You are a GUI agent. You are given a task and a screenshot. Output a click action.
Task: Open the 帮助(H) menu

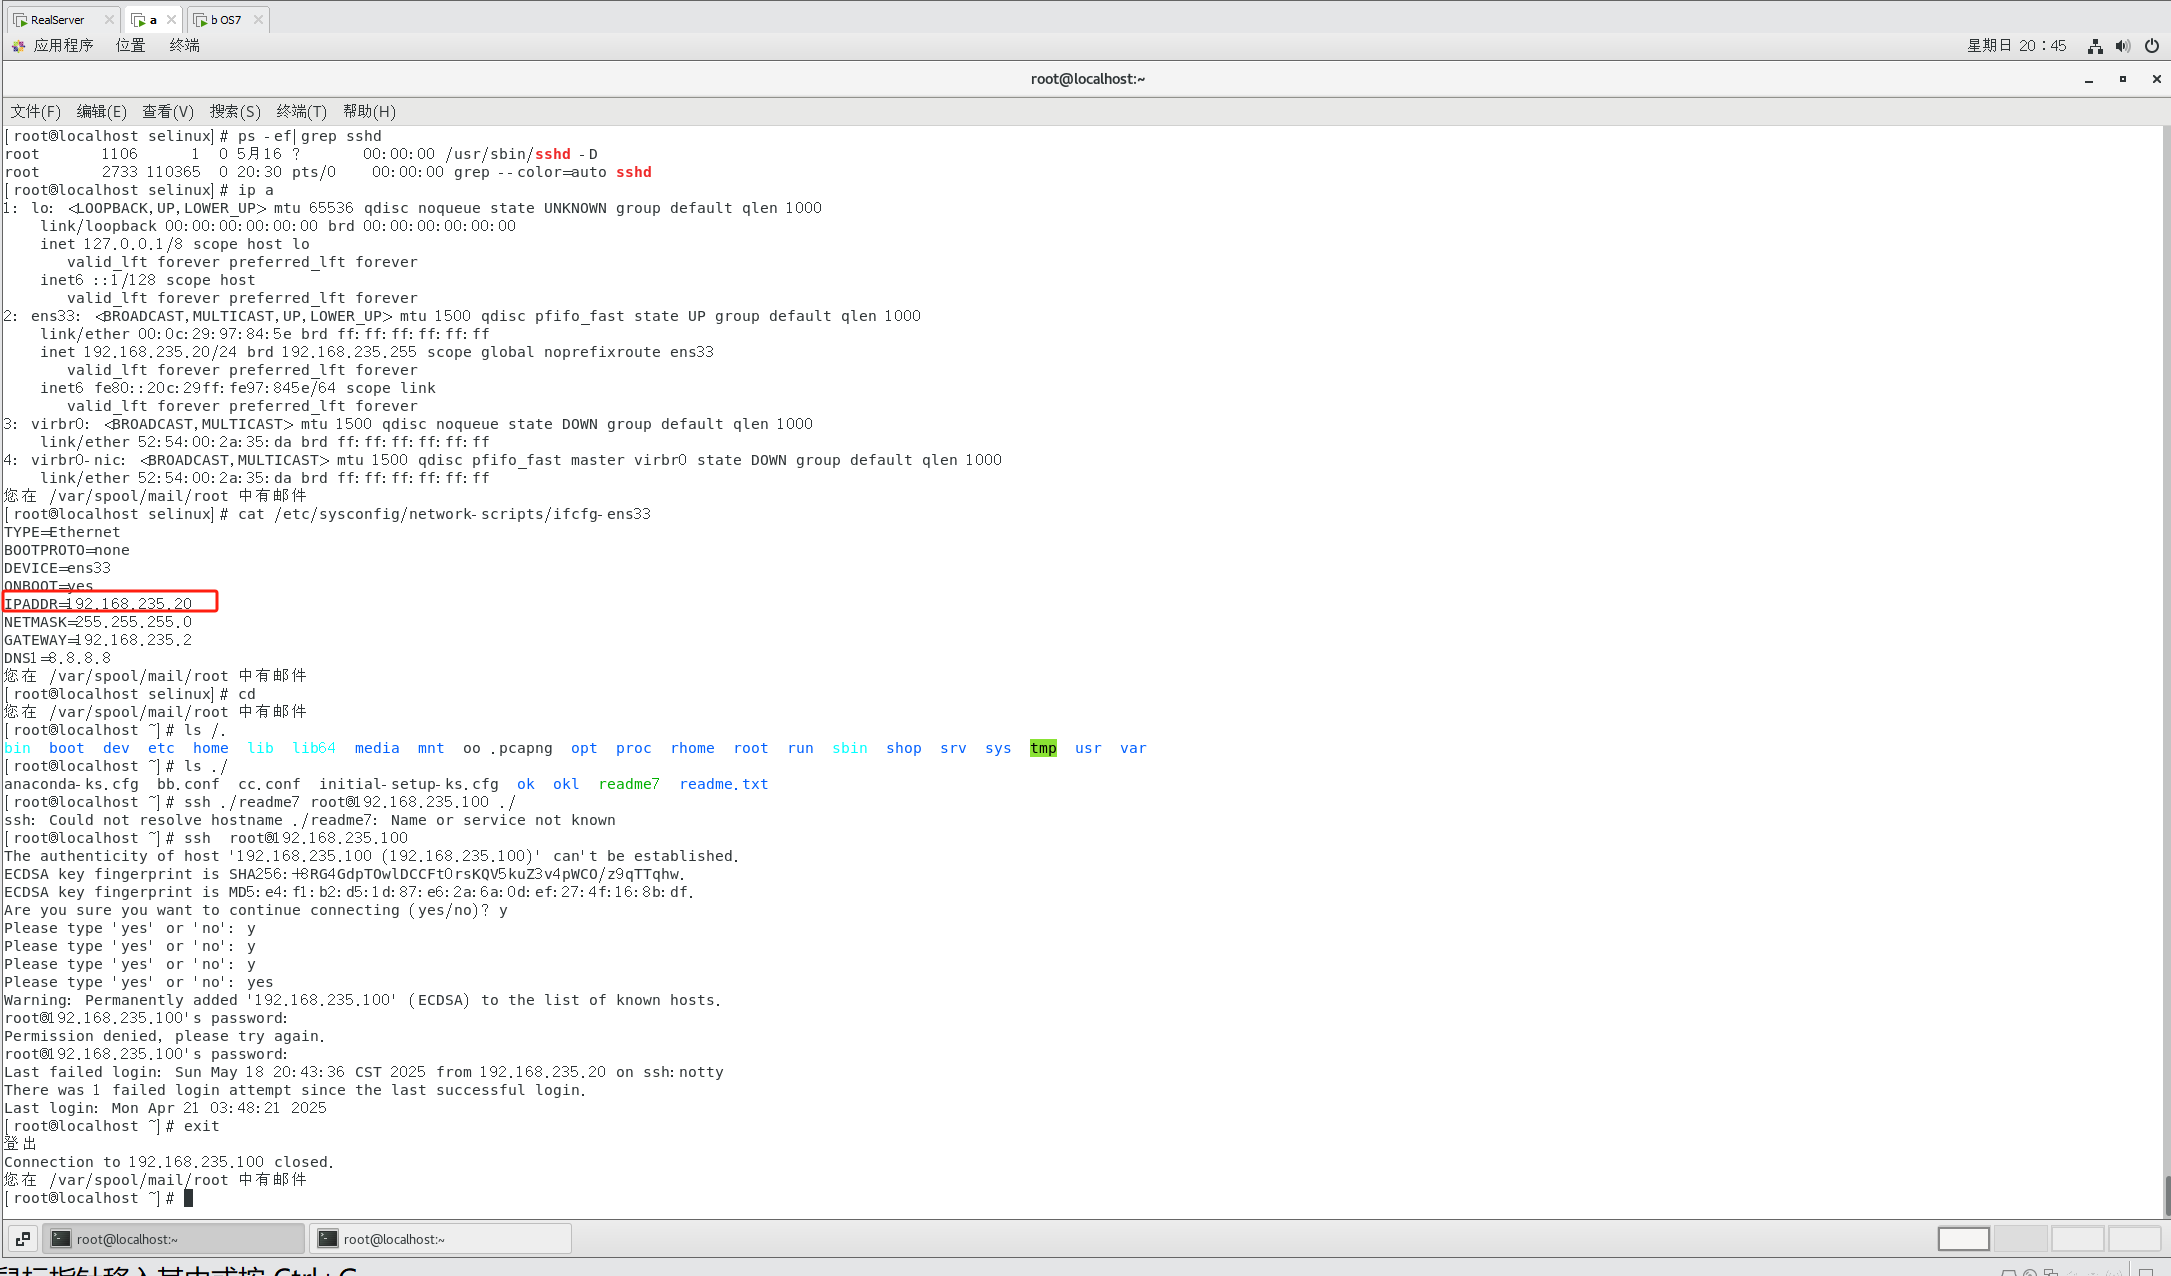pyautogui.click(x=369, y=112)
